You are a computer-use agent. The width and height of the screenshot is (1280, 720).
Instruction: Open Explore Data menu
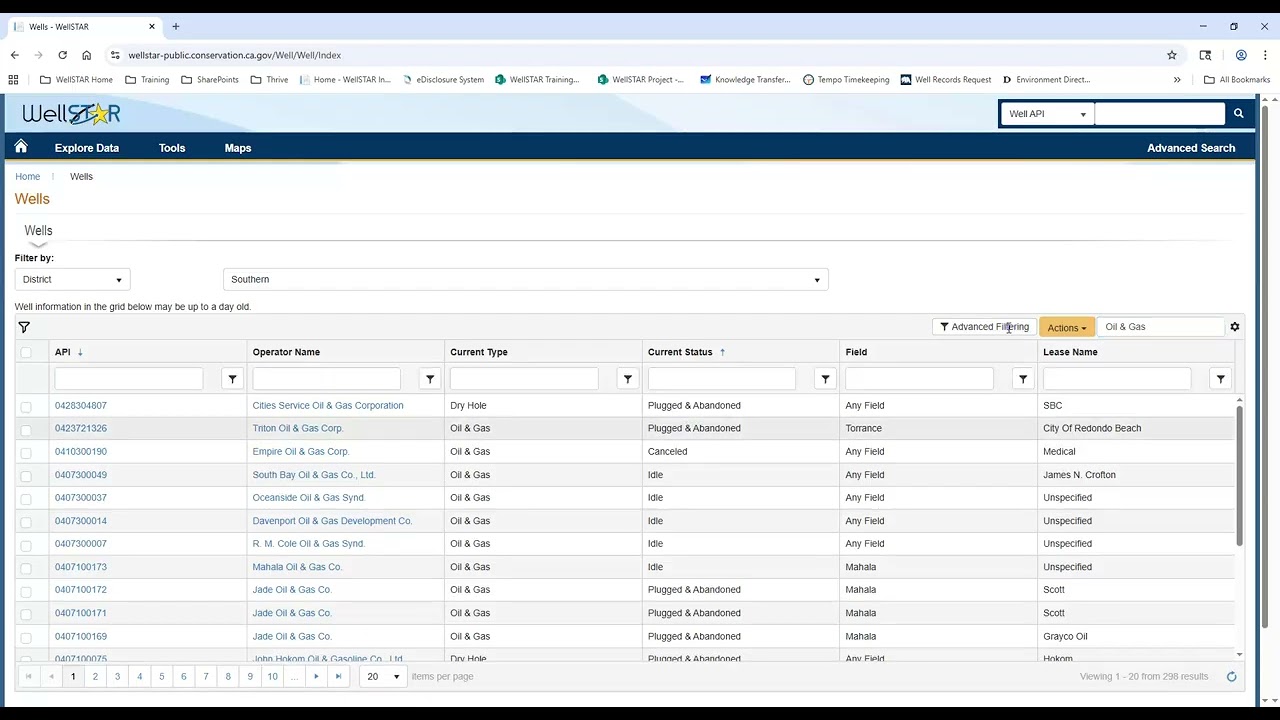(x=87, y=148)
